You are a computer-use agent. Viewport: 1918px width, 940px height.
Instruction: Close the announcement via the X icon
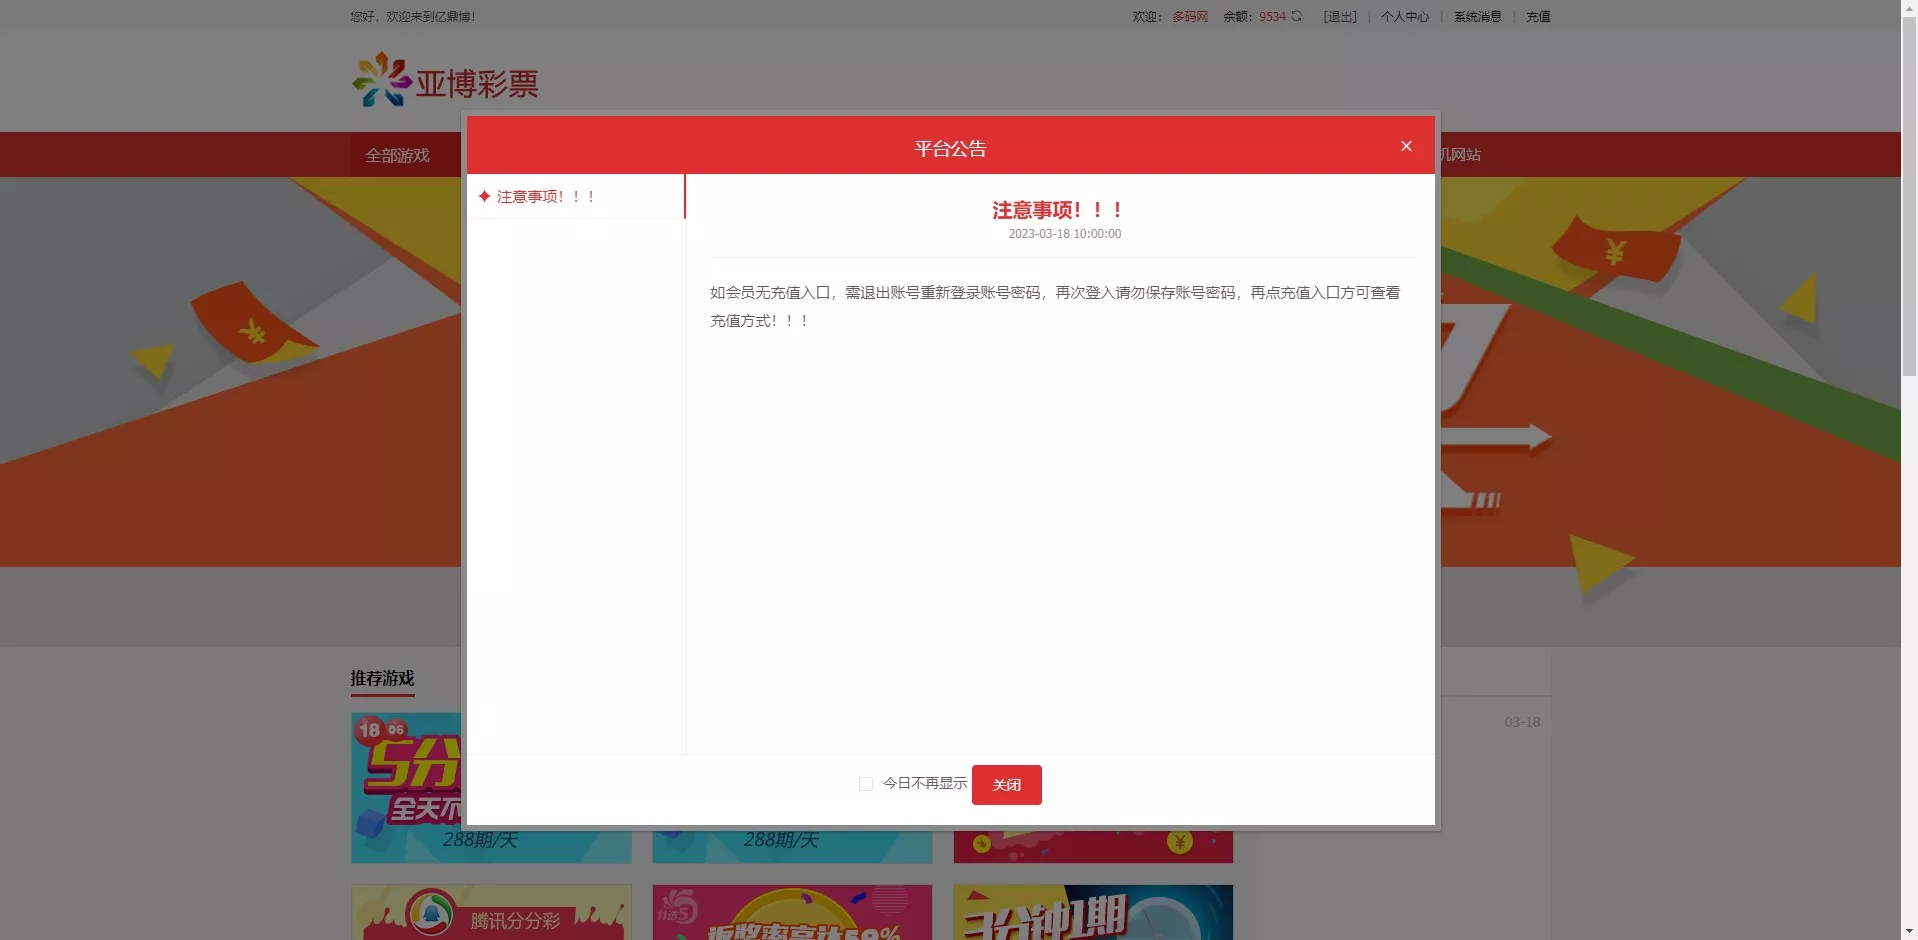[1405, 146]
